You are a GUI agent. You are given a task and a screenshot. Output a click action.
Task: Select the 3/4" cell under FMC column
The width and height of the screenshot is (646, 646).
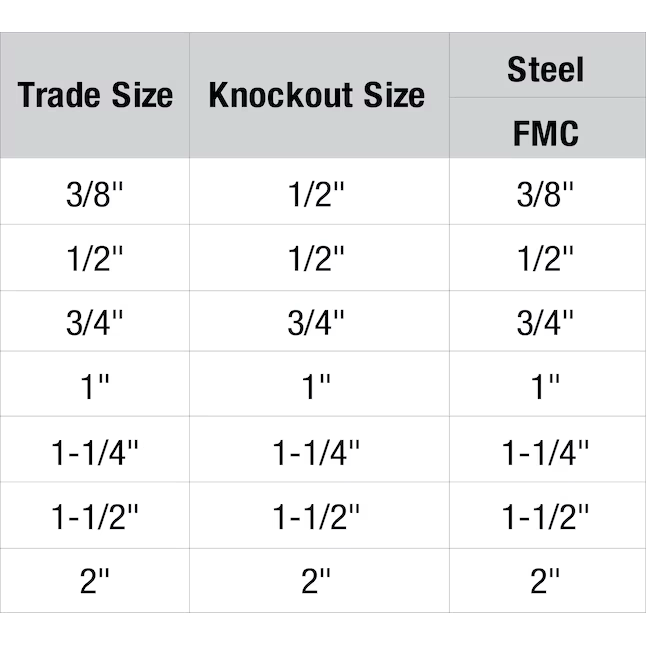tap(545, 322)
